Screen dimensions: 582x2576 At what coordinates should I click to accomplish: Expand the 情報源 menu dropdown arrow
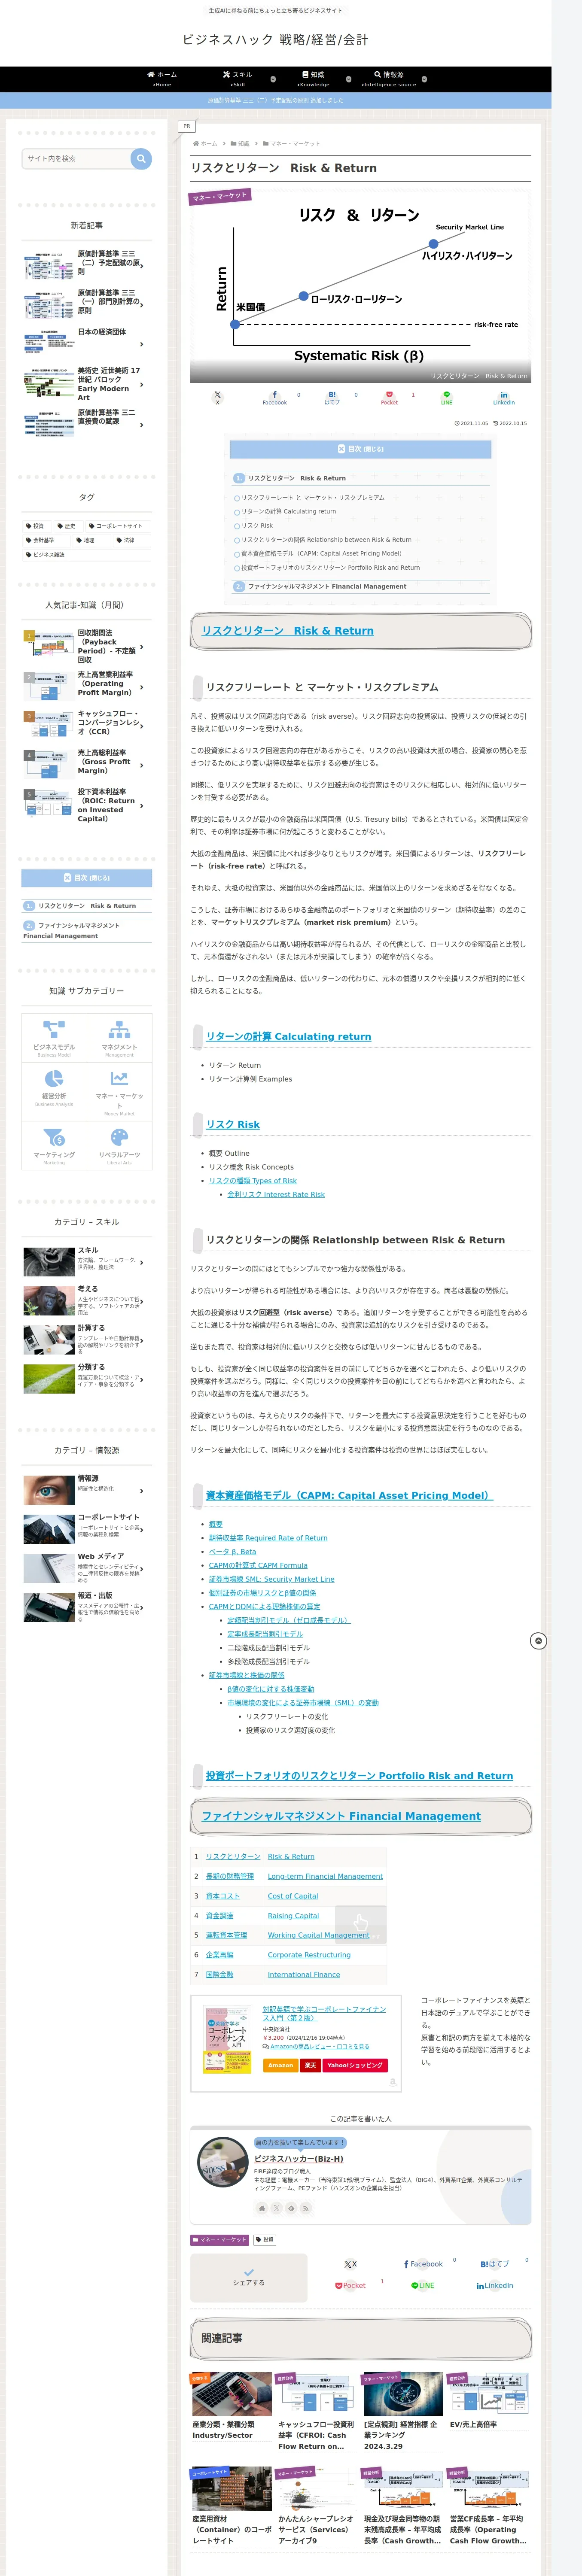[x=424, y=79]
